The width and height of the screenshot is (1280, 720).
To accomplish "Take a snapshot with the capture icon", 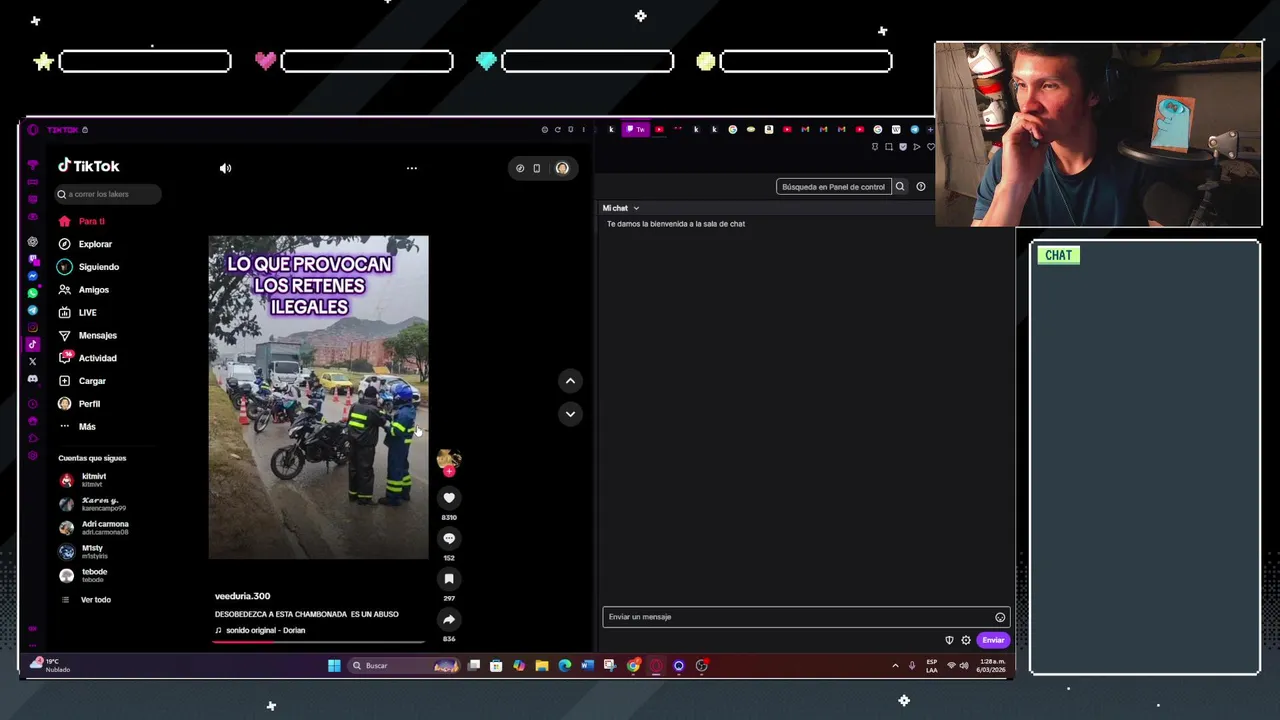I will pyautogui.click(x=889, y=147).
